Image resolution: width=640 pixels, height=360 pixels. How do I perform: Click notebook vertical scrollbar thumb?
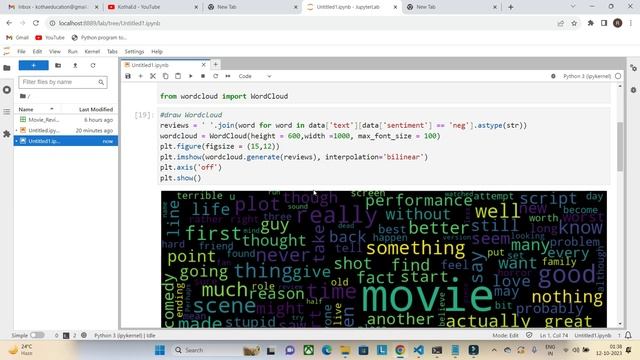tap(620, 146)
